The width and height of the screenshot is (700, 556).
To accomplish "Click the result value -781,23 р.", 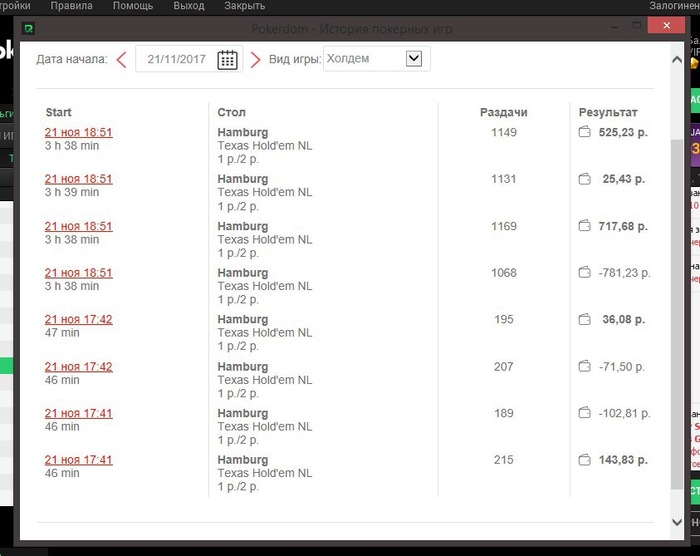I will tap(624, 272).
